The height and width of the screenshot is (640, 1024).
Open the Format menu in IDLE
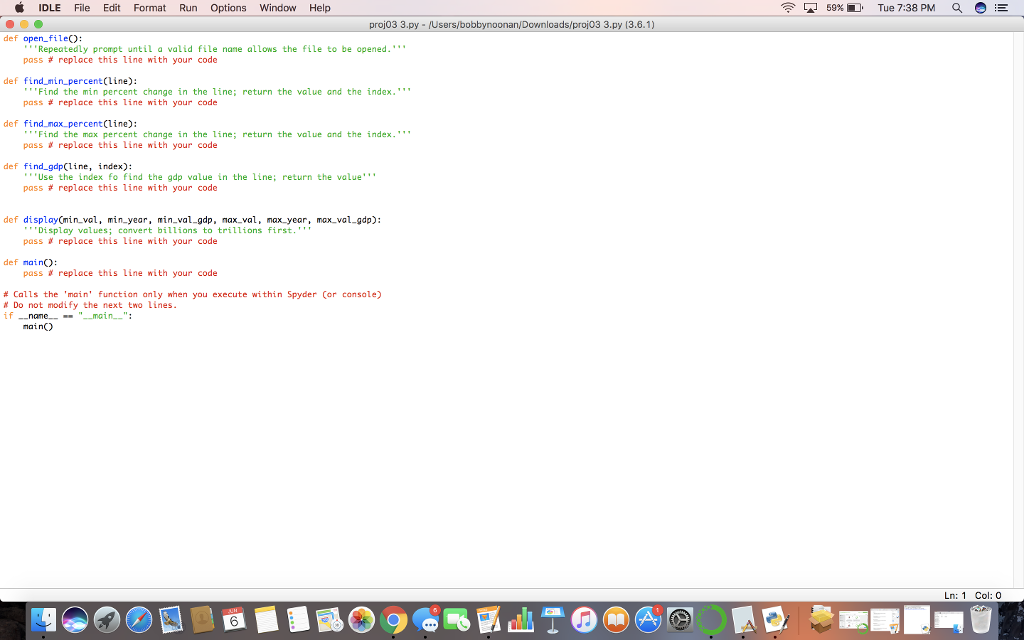(x=149, y=7)
